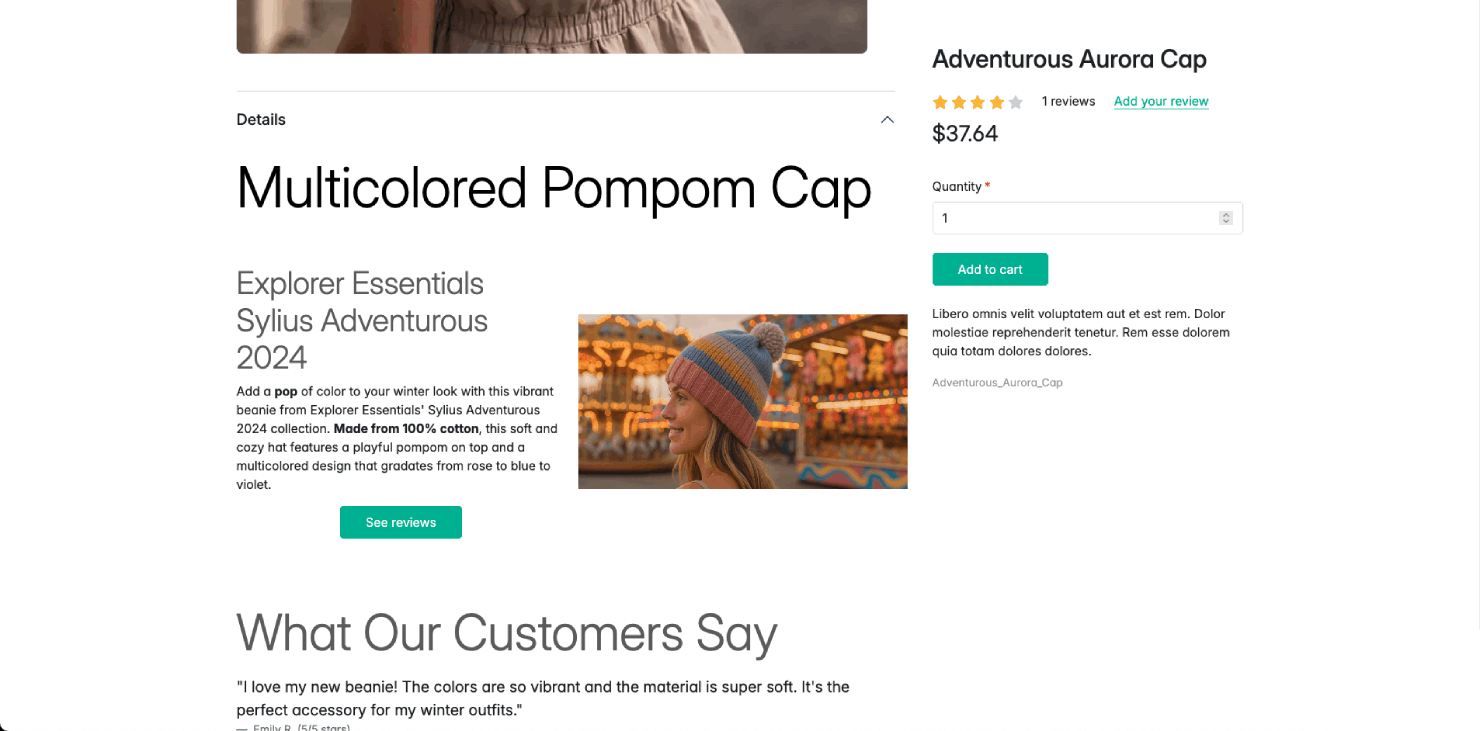Click the Details accordion header label
The width and height of the screenshot is (1480, 731).
pos(261,120)
